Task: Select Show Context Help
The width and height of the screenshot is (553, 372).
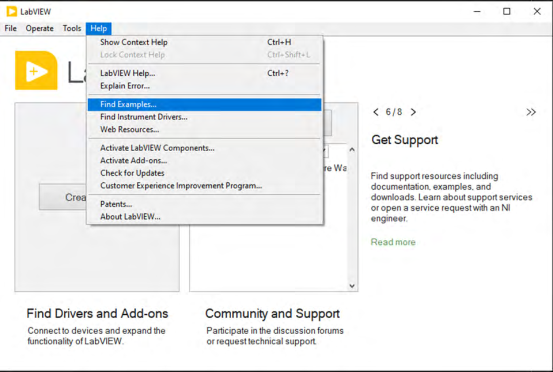Action: 205,42
